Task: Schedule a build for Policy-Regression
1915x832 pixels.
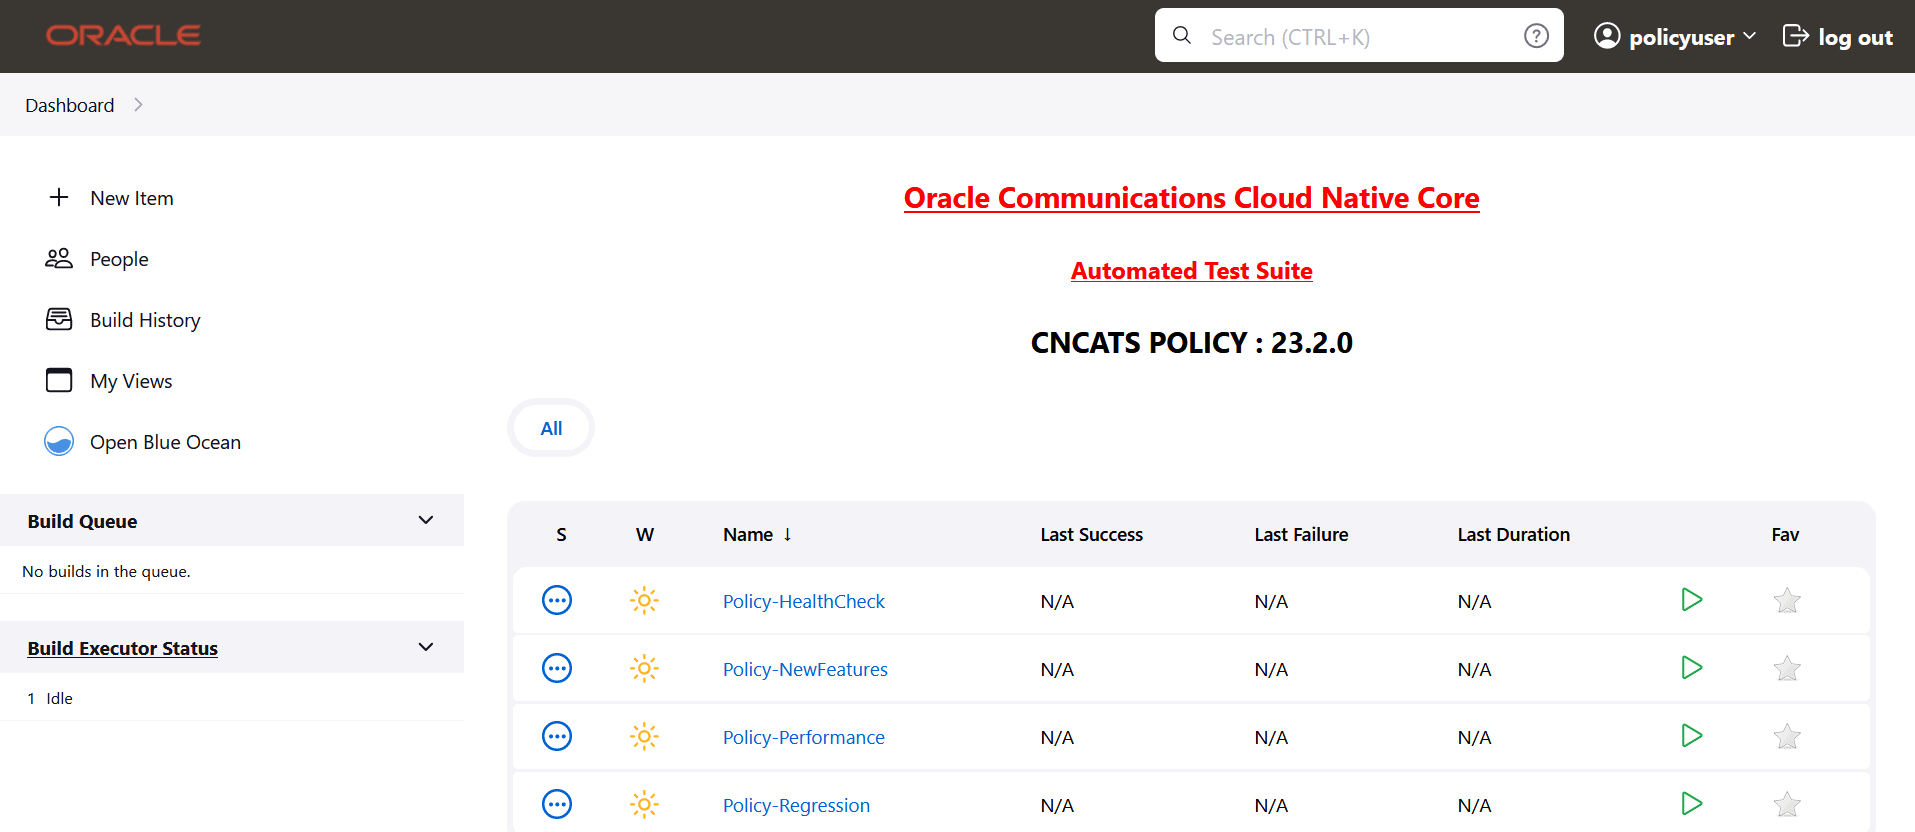Action: 1692,804
